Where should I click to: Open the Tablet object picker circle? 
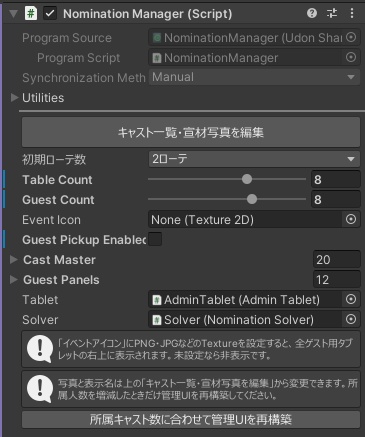(x=351, y=299)
